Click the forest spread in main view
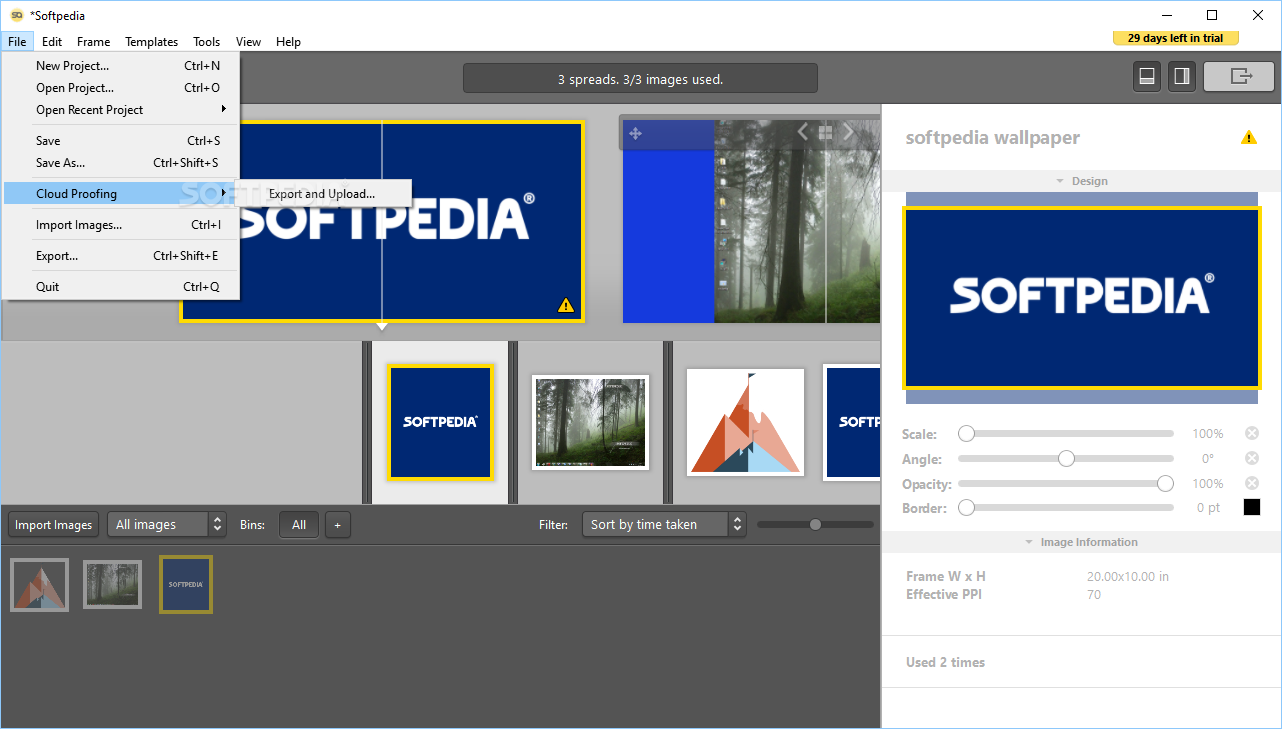Screen dimensions: 1282x729 (x=752, y=222)
